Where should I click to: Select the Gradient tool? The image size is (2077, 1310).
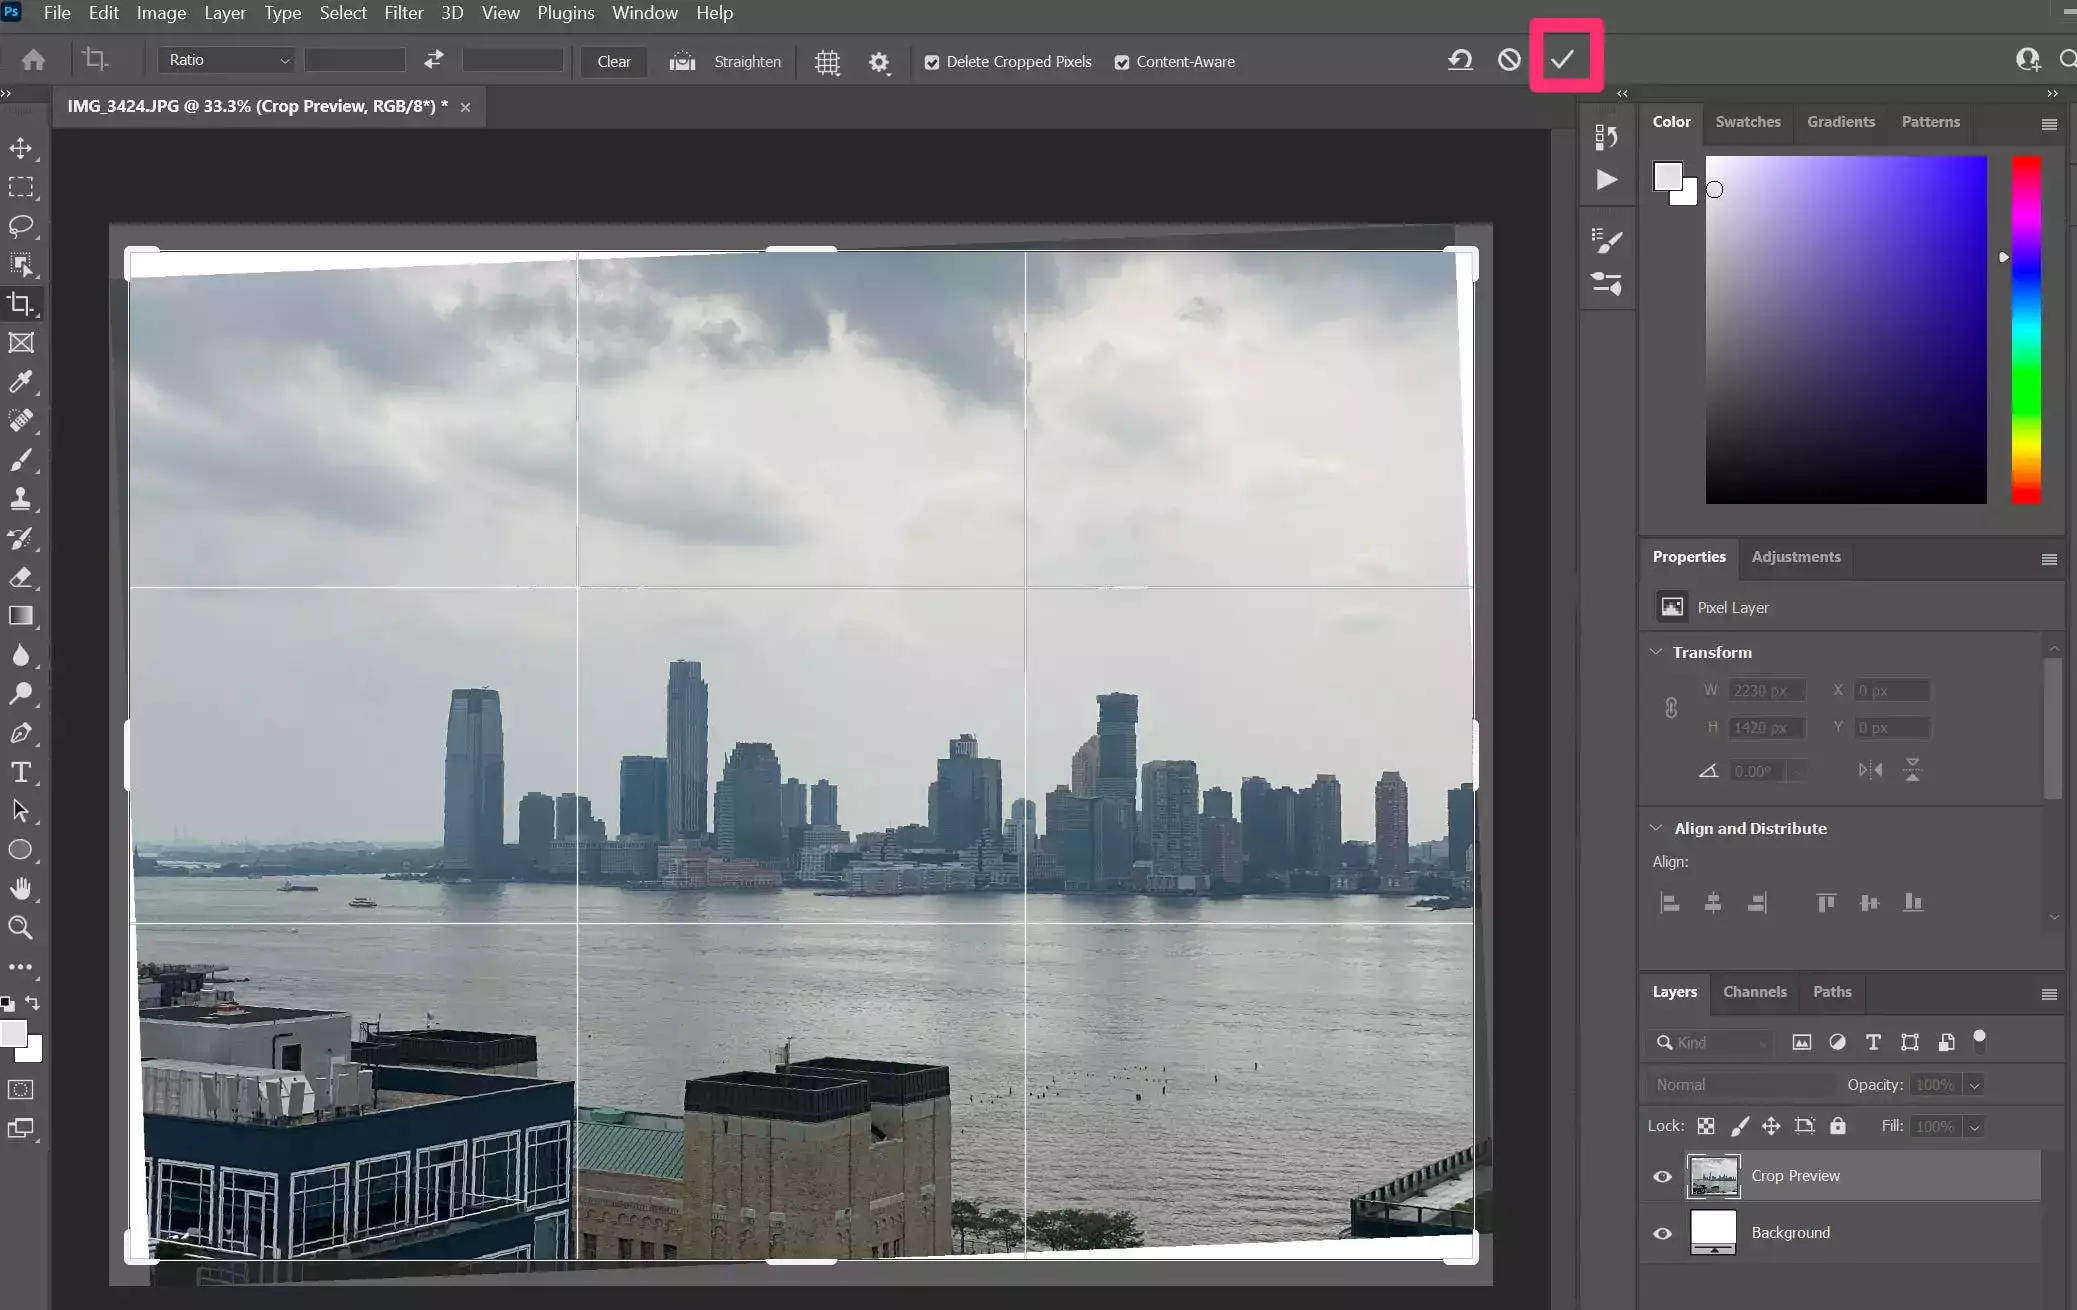coord(20,616)
